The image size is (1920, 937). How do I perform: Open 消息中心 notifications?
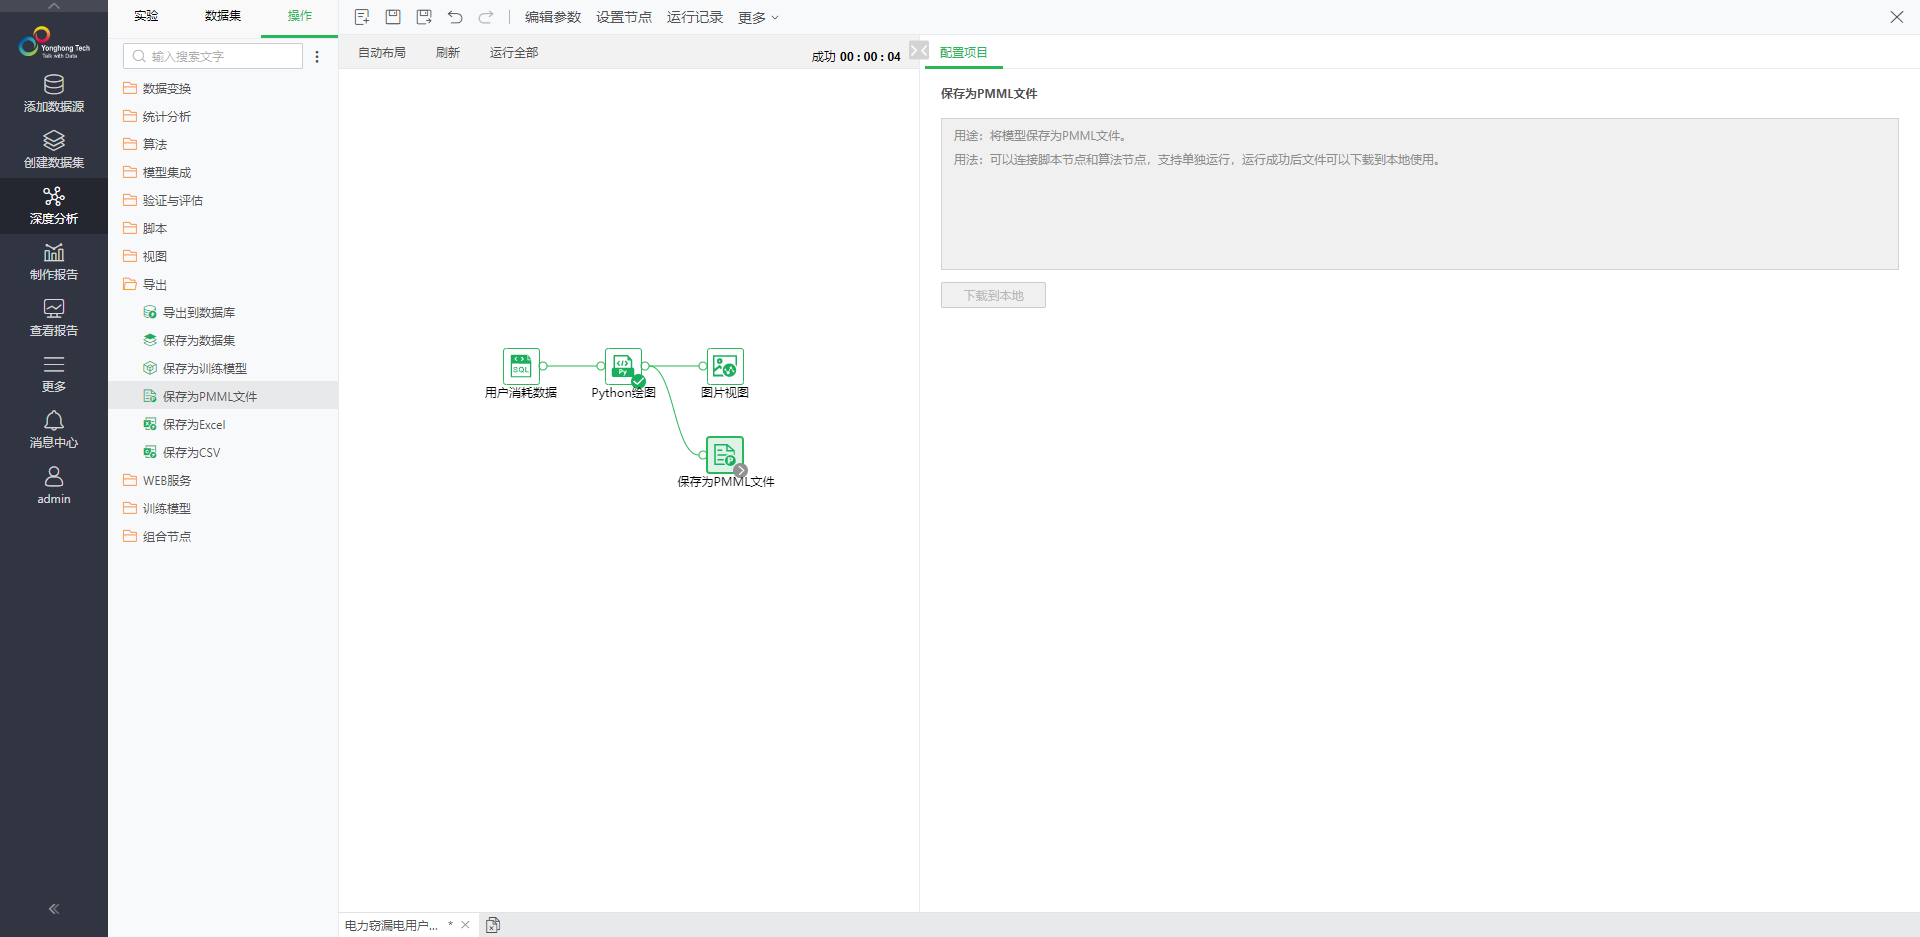pos(54,429)
